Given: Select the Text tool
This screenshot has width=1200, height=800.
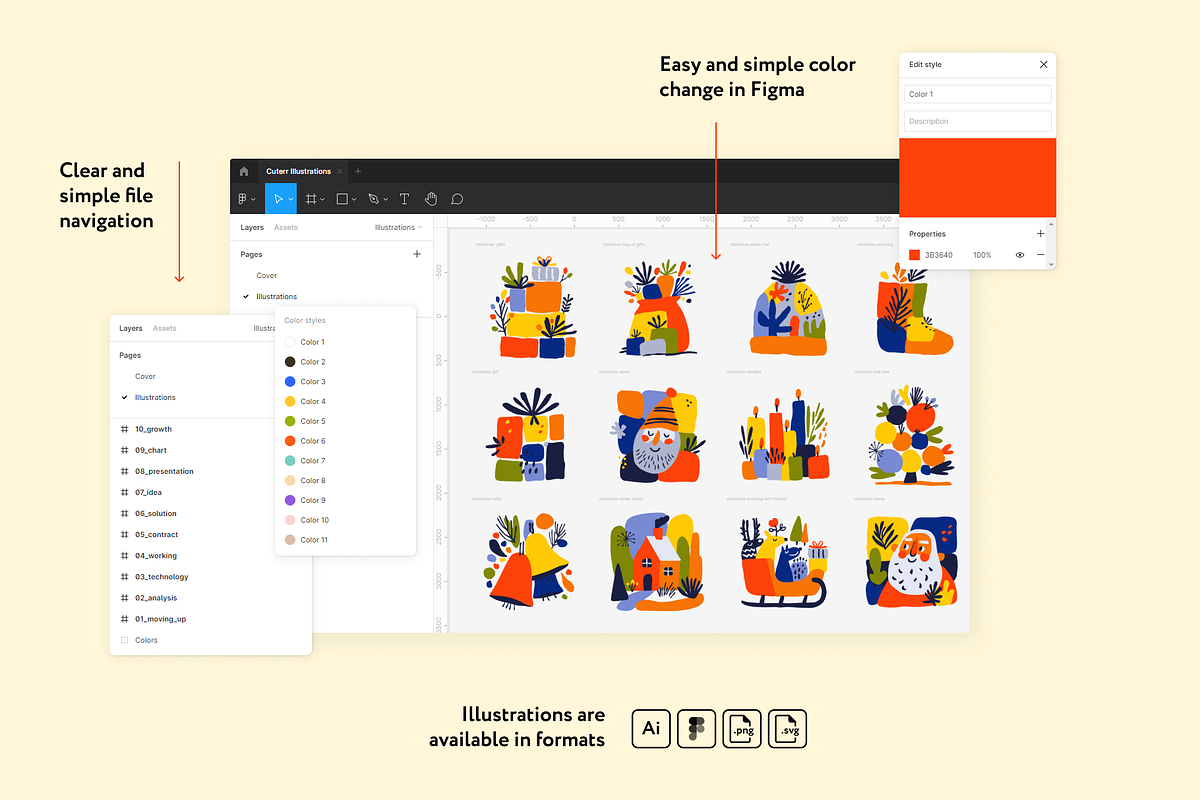Looking at the screenshot, I should [404, 199].
